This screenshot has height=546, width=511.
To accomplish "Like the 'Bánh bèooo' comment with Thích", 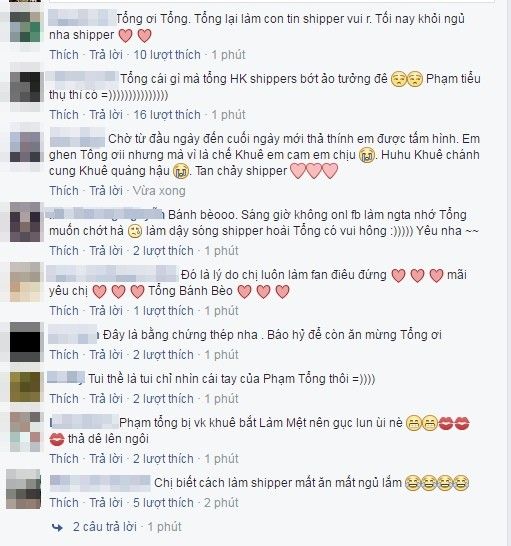I will click(x=64, y=251).
